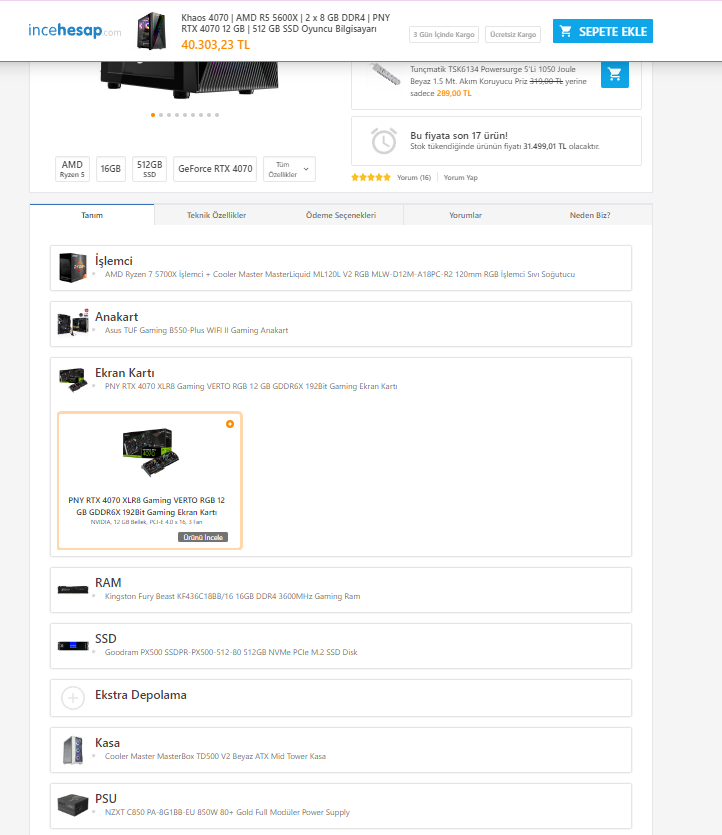722x835 pixels.
Task: Click the Khaos 4070 product title in header
Action: point(285,23)
